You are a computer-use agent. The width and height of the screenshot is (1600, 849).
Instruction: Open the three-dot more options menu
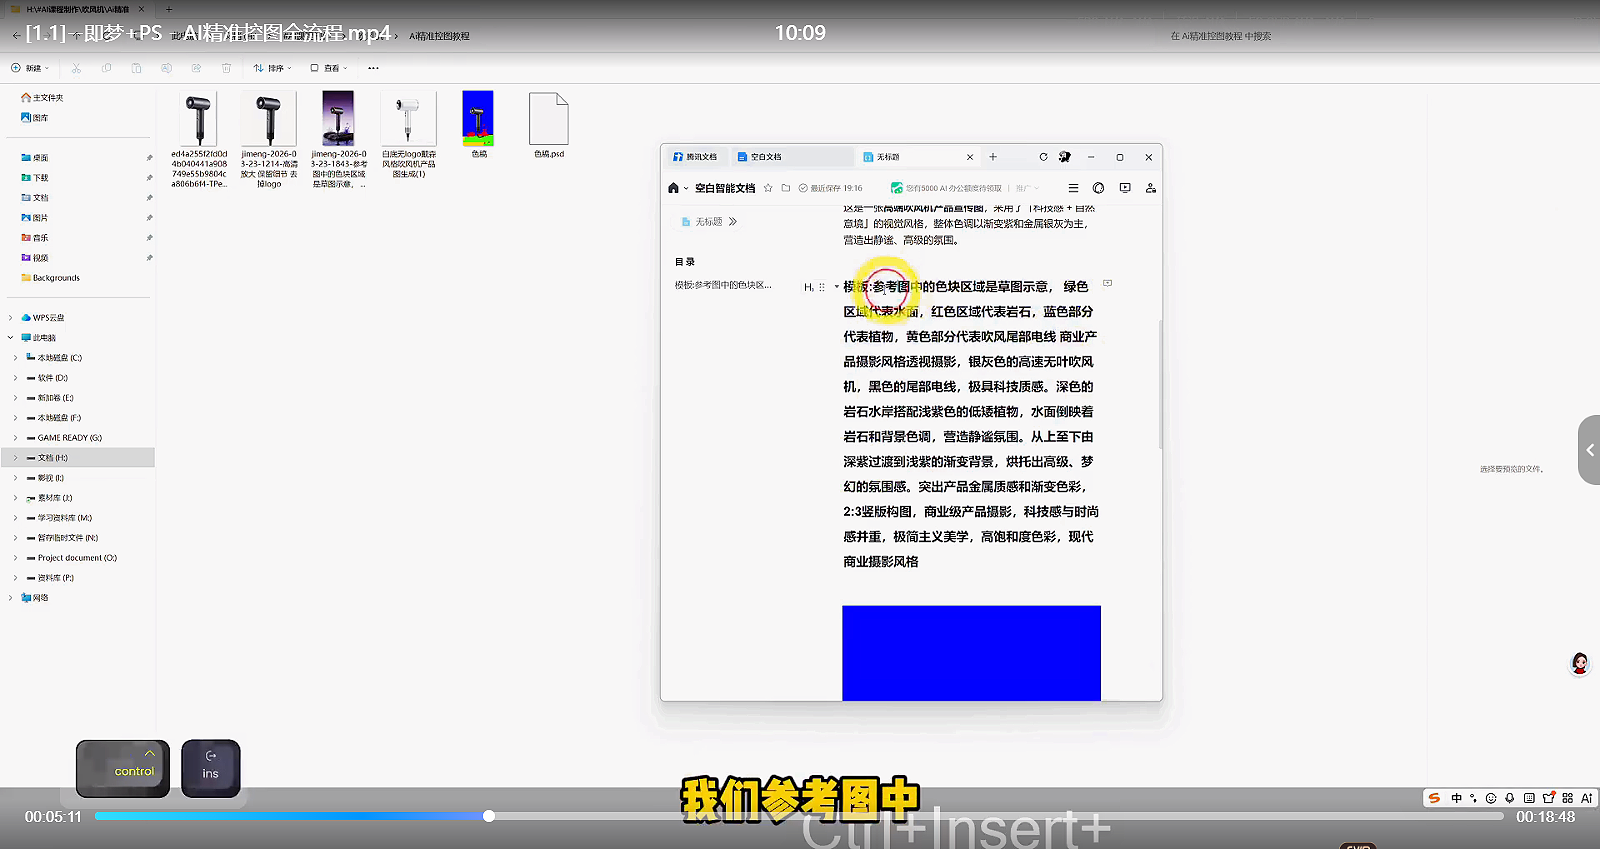click(373, 68)
